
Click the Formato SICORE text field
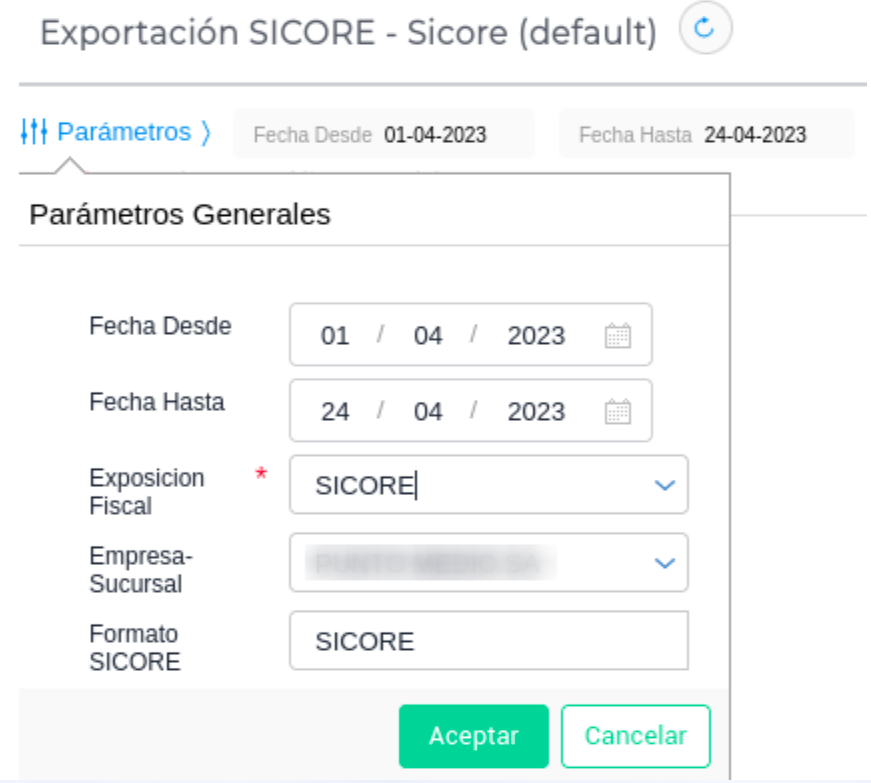click(488, 641)
